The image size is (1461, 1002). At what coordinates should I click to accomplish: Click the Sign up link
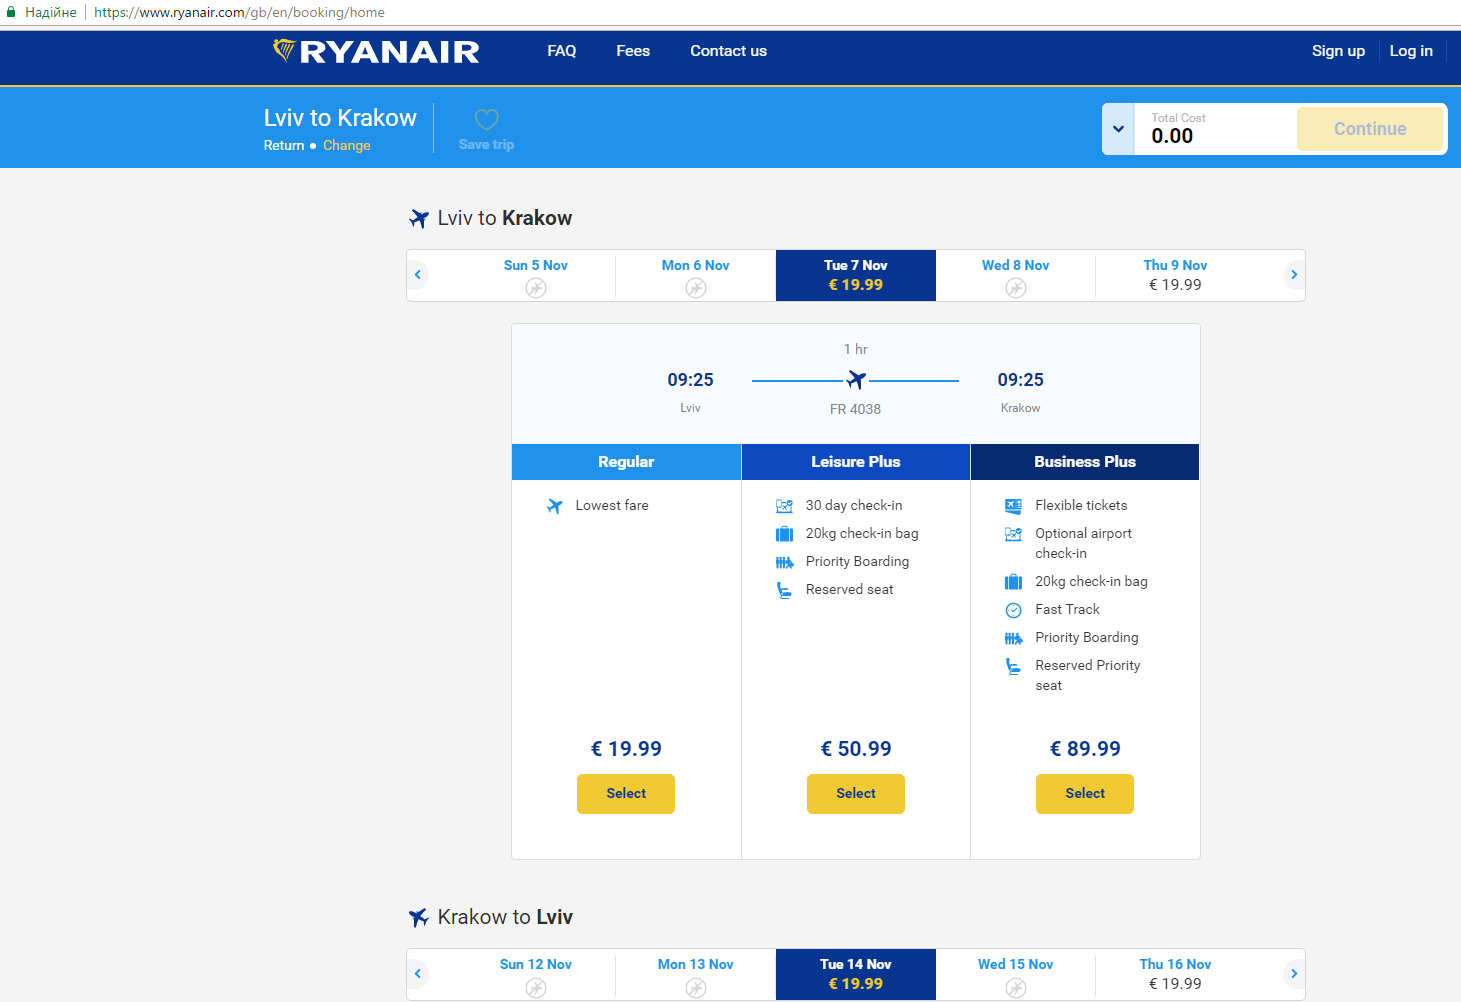pyautogui.click(x=1338, y=51)
